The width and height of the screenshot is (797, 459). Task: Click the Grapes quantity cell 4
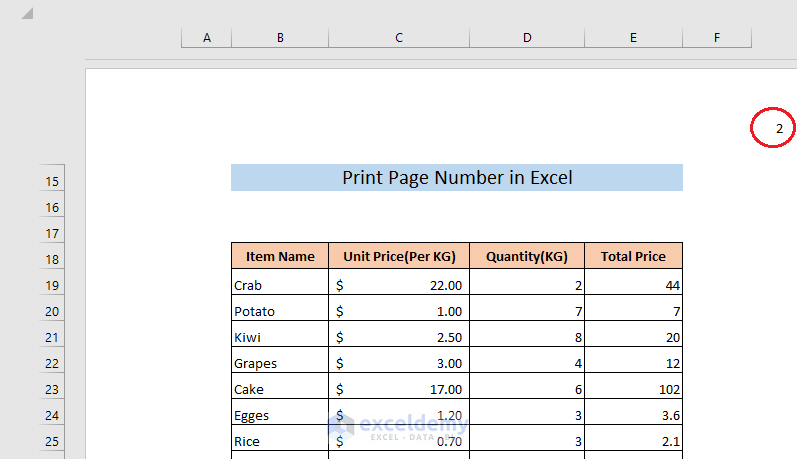[x=527, y=359]
